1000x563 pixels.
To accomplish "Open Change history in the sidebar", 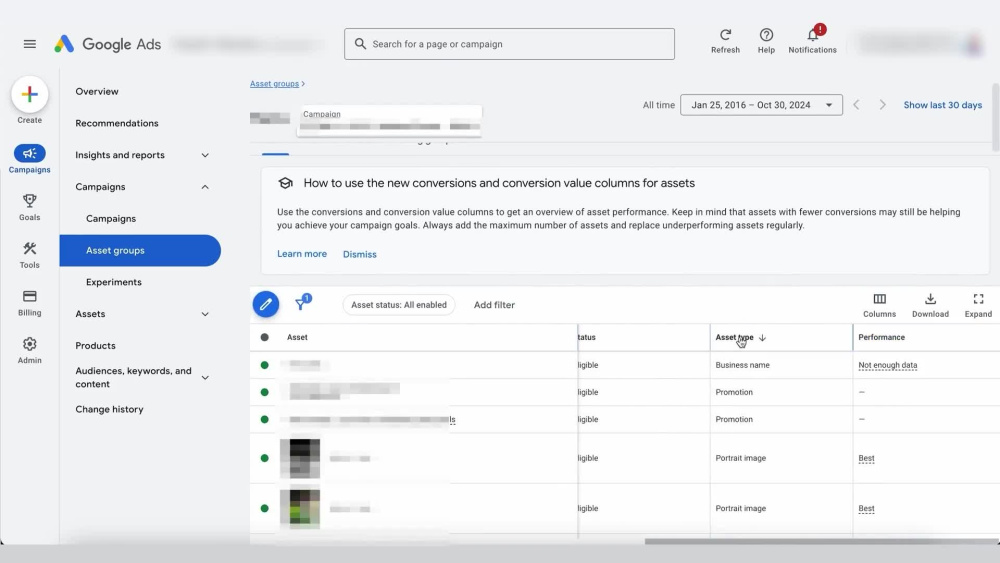I will [x=109, y=409].
